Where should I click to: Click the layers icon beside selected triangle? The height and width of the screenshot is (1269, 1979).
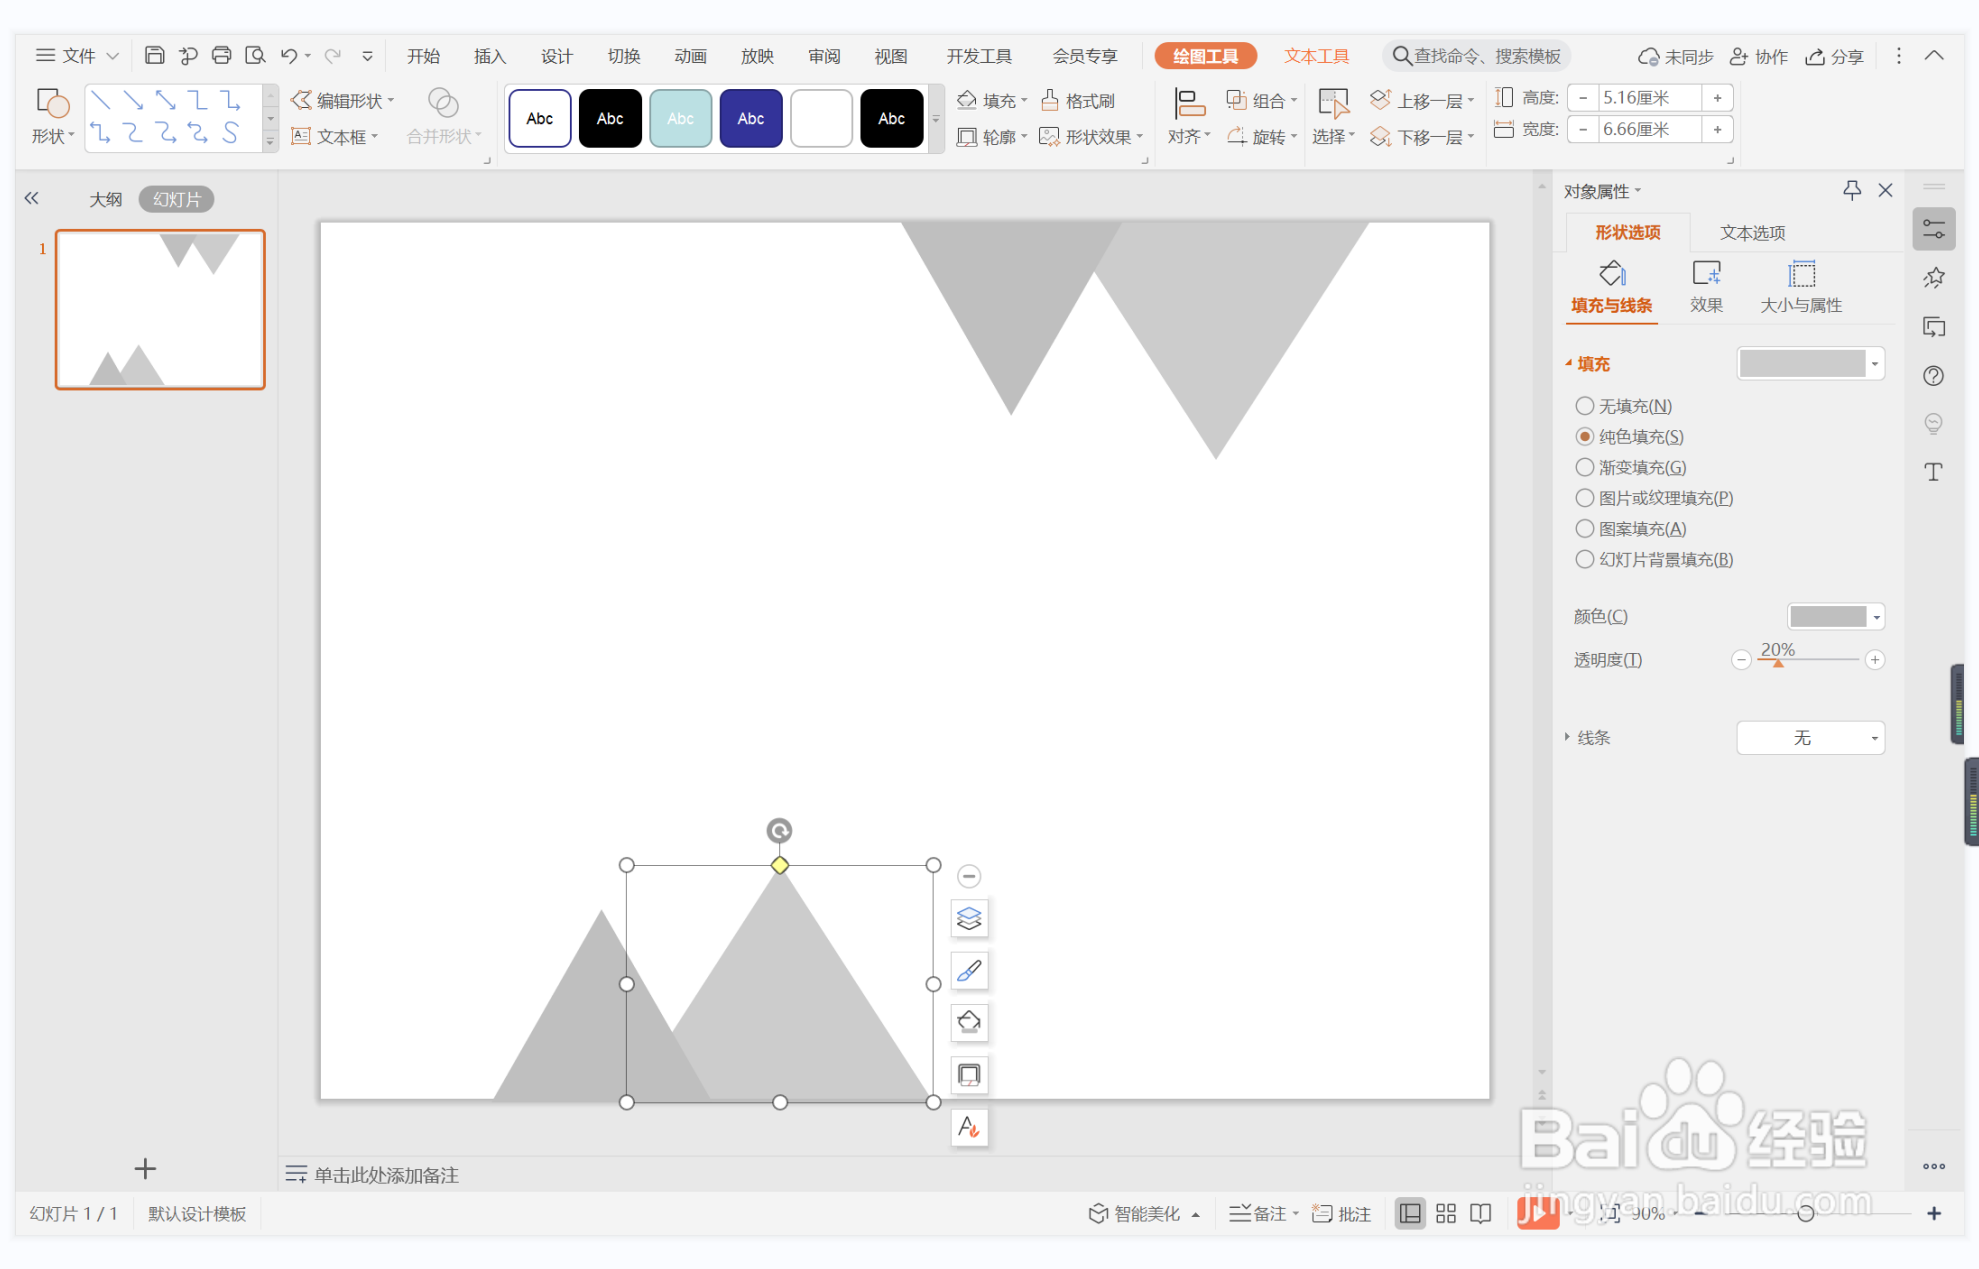969,918
